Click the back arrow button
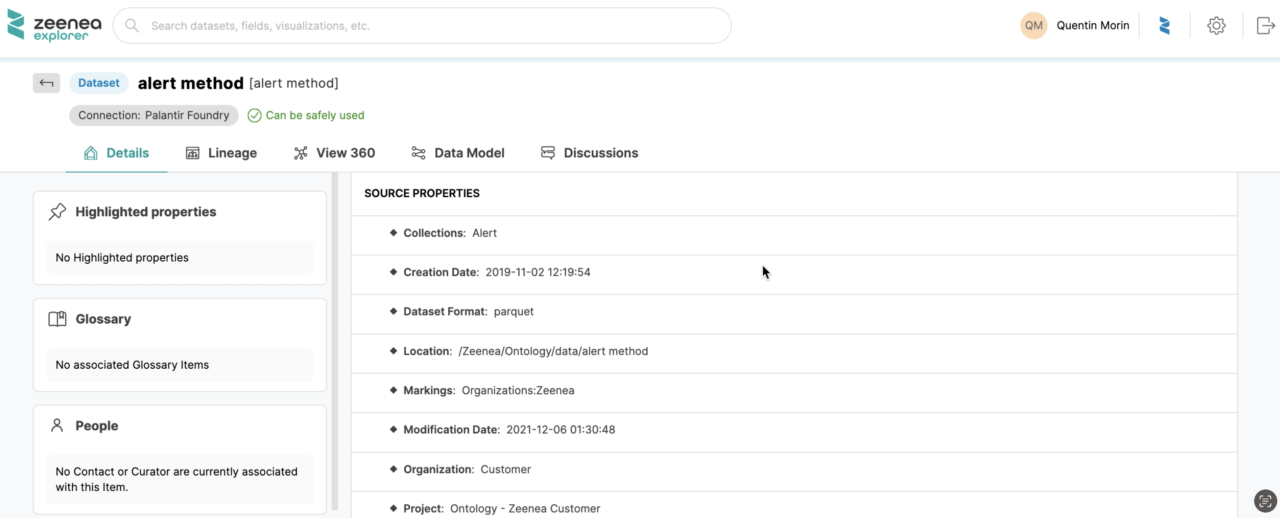This screenshot has width=1280, height=518. pos(46,83)
